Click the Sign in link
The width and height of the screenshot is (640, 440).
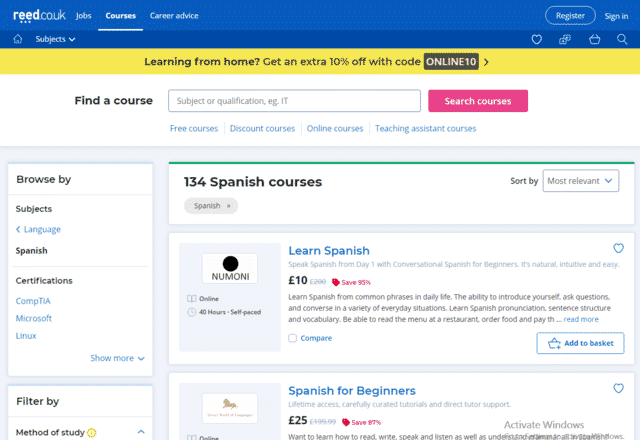(616, 16)
